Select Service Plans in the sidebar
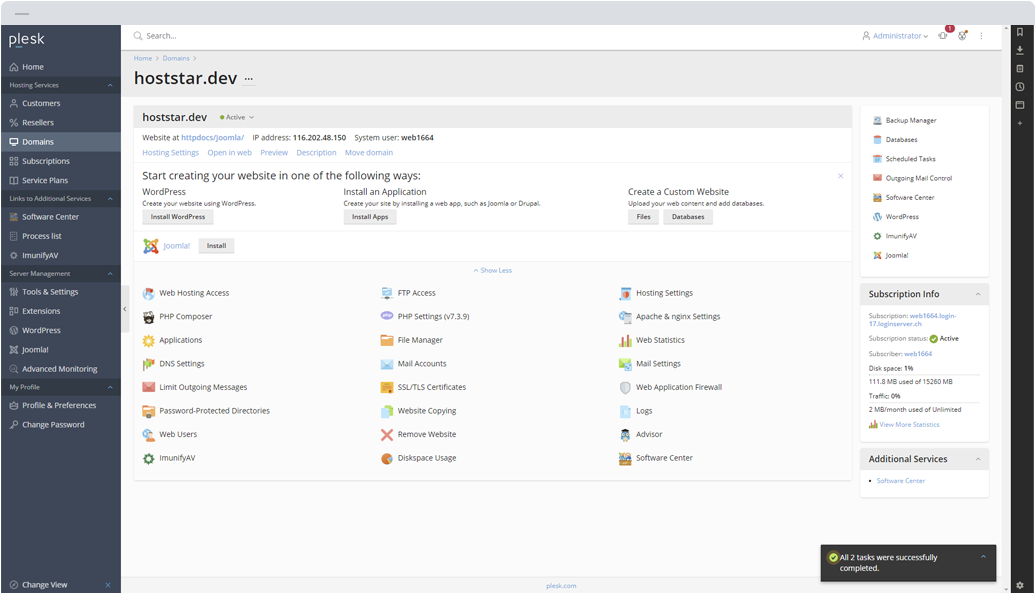The height and width of the screenshot is (611, 1036). tap(61, 180)
